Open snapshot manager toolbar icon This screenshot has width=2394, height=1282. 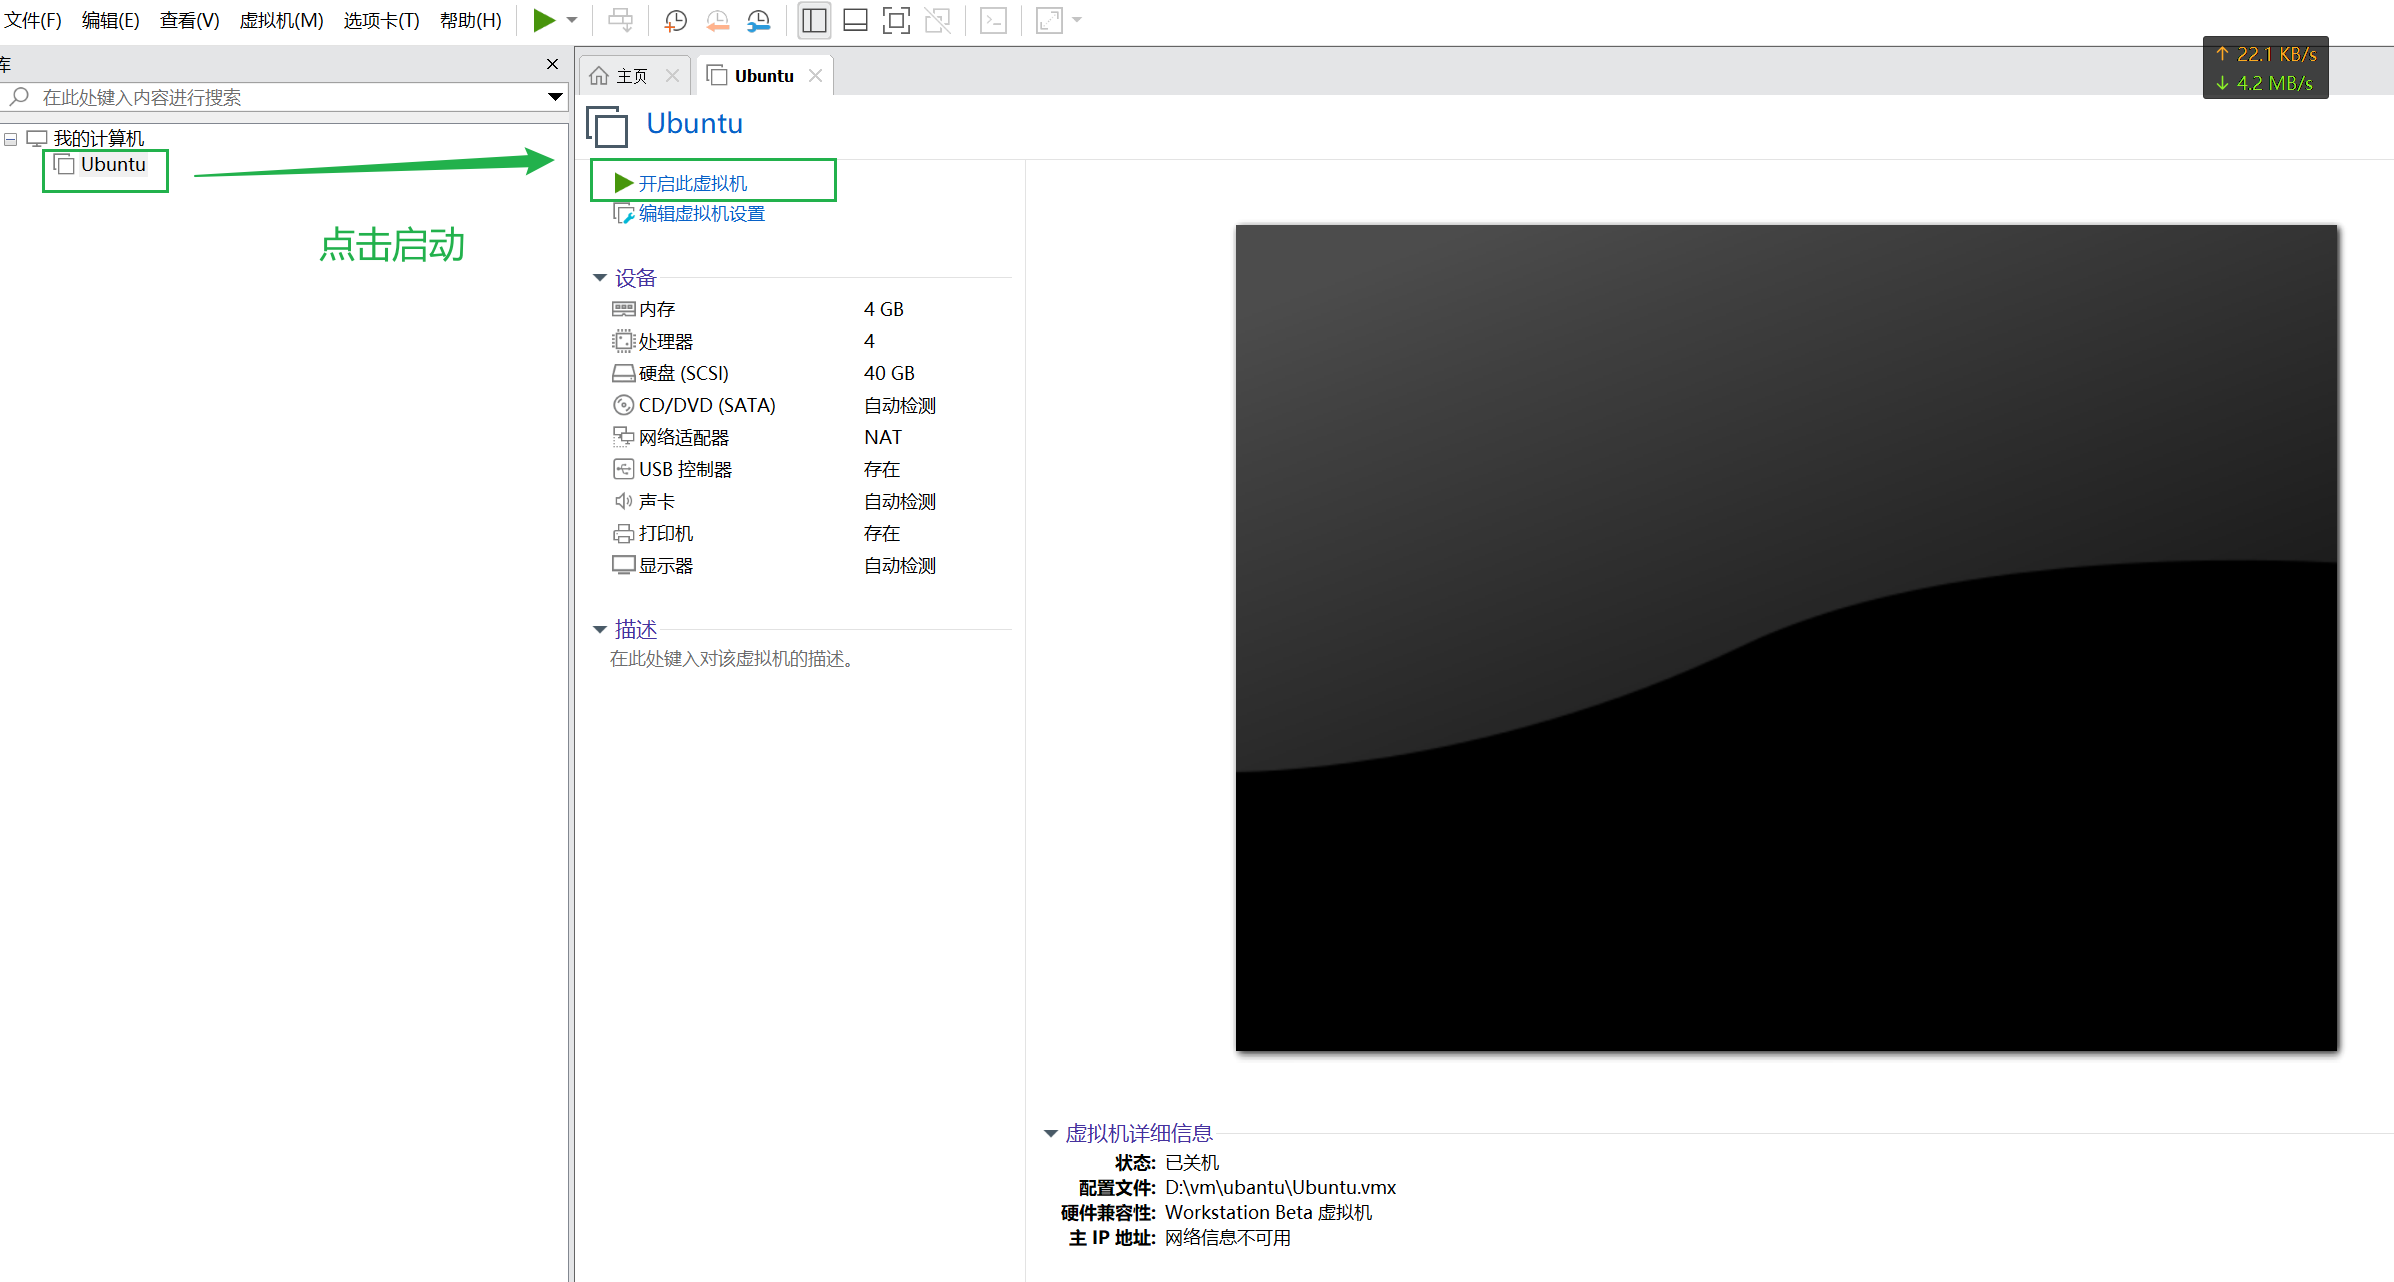click(x=759, y=20)
